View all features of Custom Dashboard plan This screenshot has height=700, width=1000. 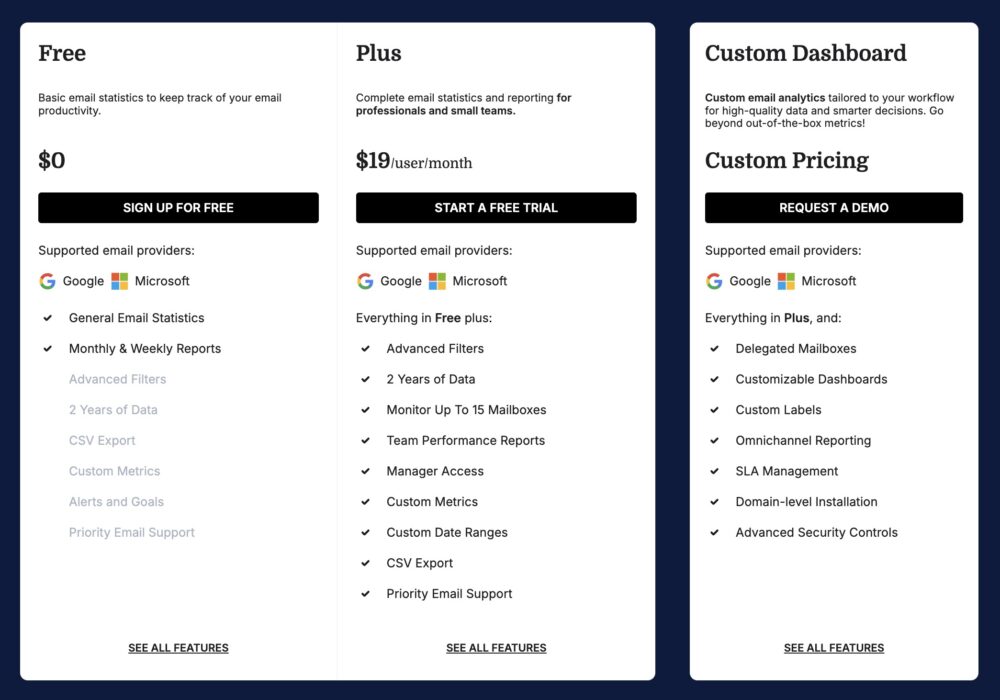834,648
